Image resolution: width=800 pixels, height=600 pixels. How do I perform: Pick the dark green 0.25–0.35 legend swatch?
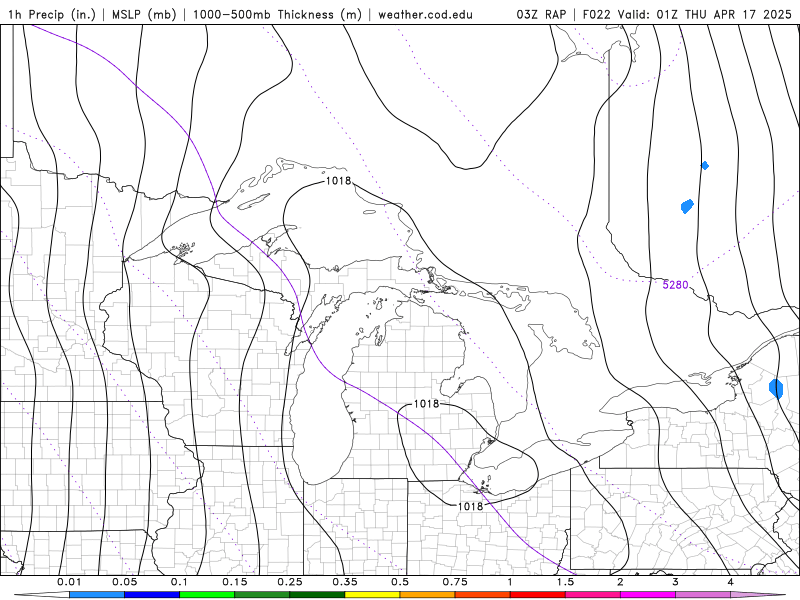click(317, 594)
